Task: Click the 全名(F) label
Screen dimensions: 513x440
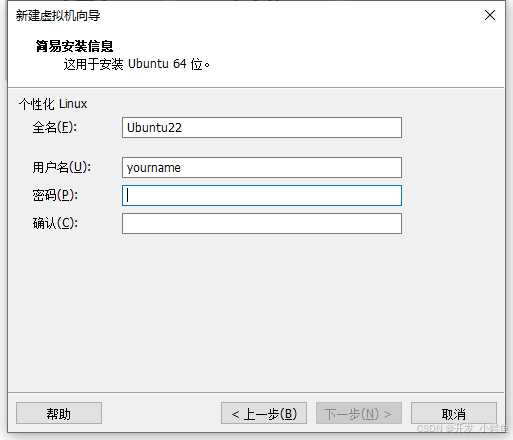Action: (55, 127)
